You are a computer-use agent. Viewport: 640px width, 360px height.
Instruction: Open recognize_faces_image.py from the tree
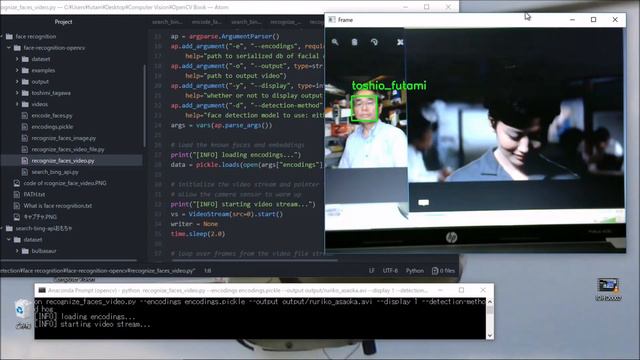point(64,138)
